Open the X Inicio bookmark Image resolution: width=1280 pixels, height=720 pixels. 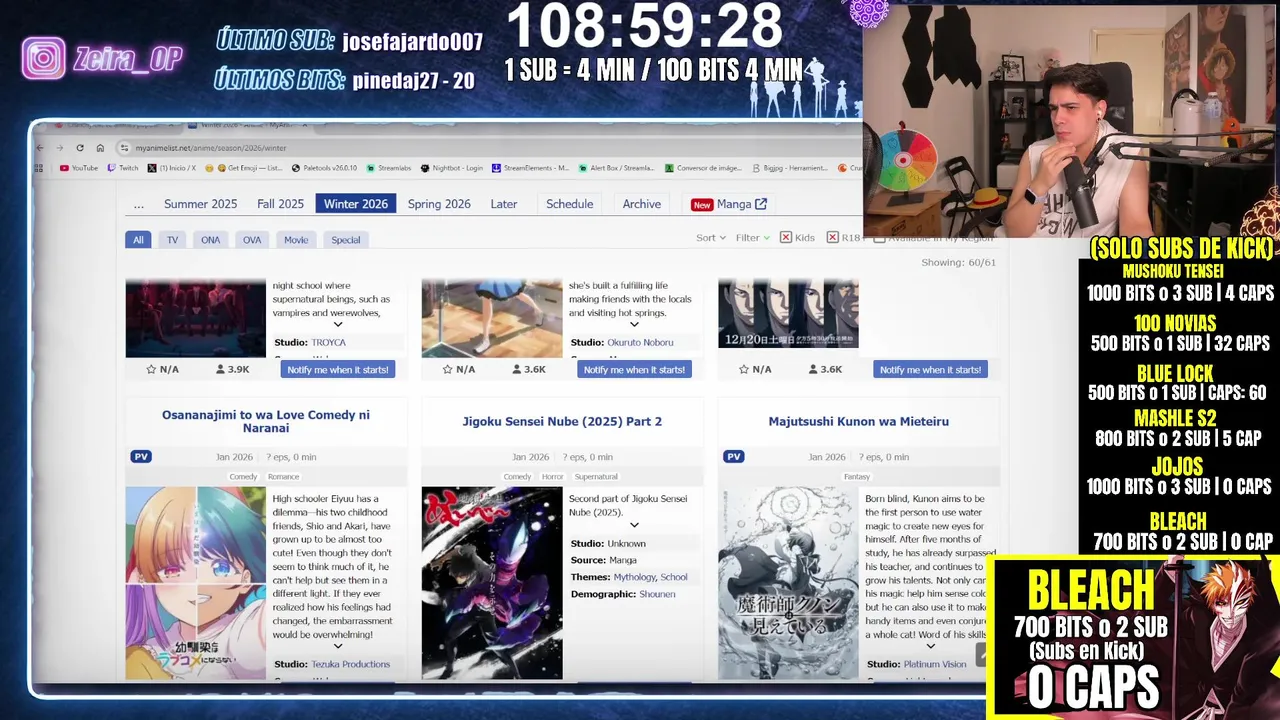tap(172, 168)
